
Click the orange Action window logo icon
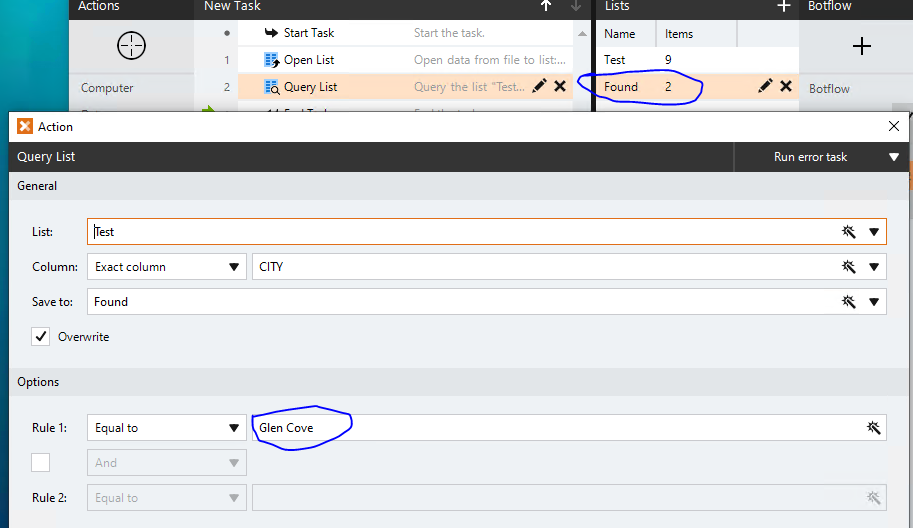(25, 126)
